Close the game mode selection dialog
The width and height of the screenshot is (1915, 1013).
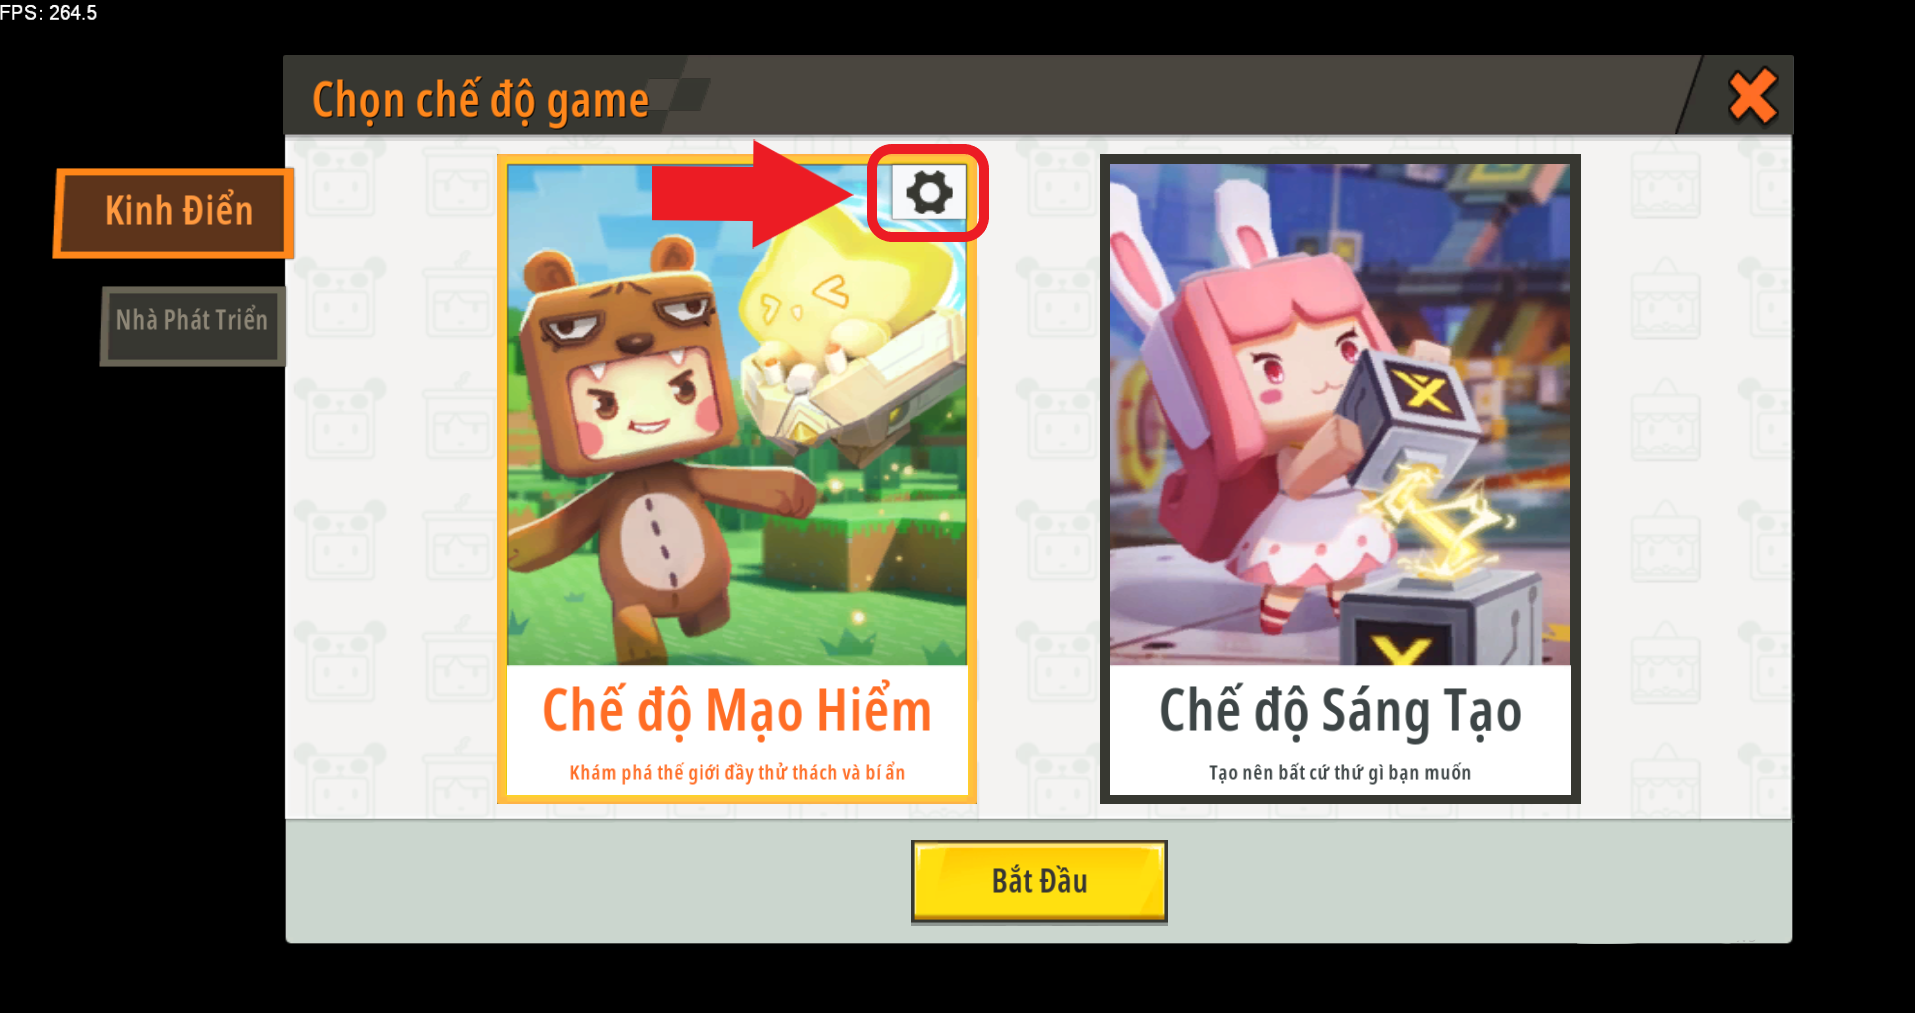[1752, 96]
